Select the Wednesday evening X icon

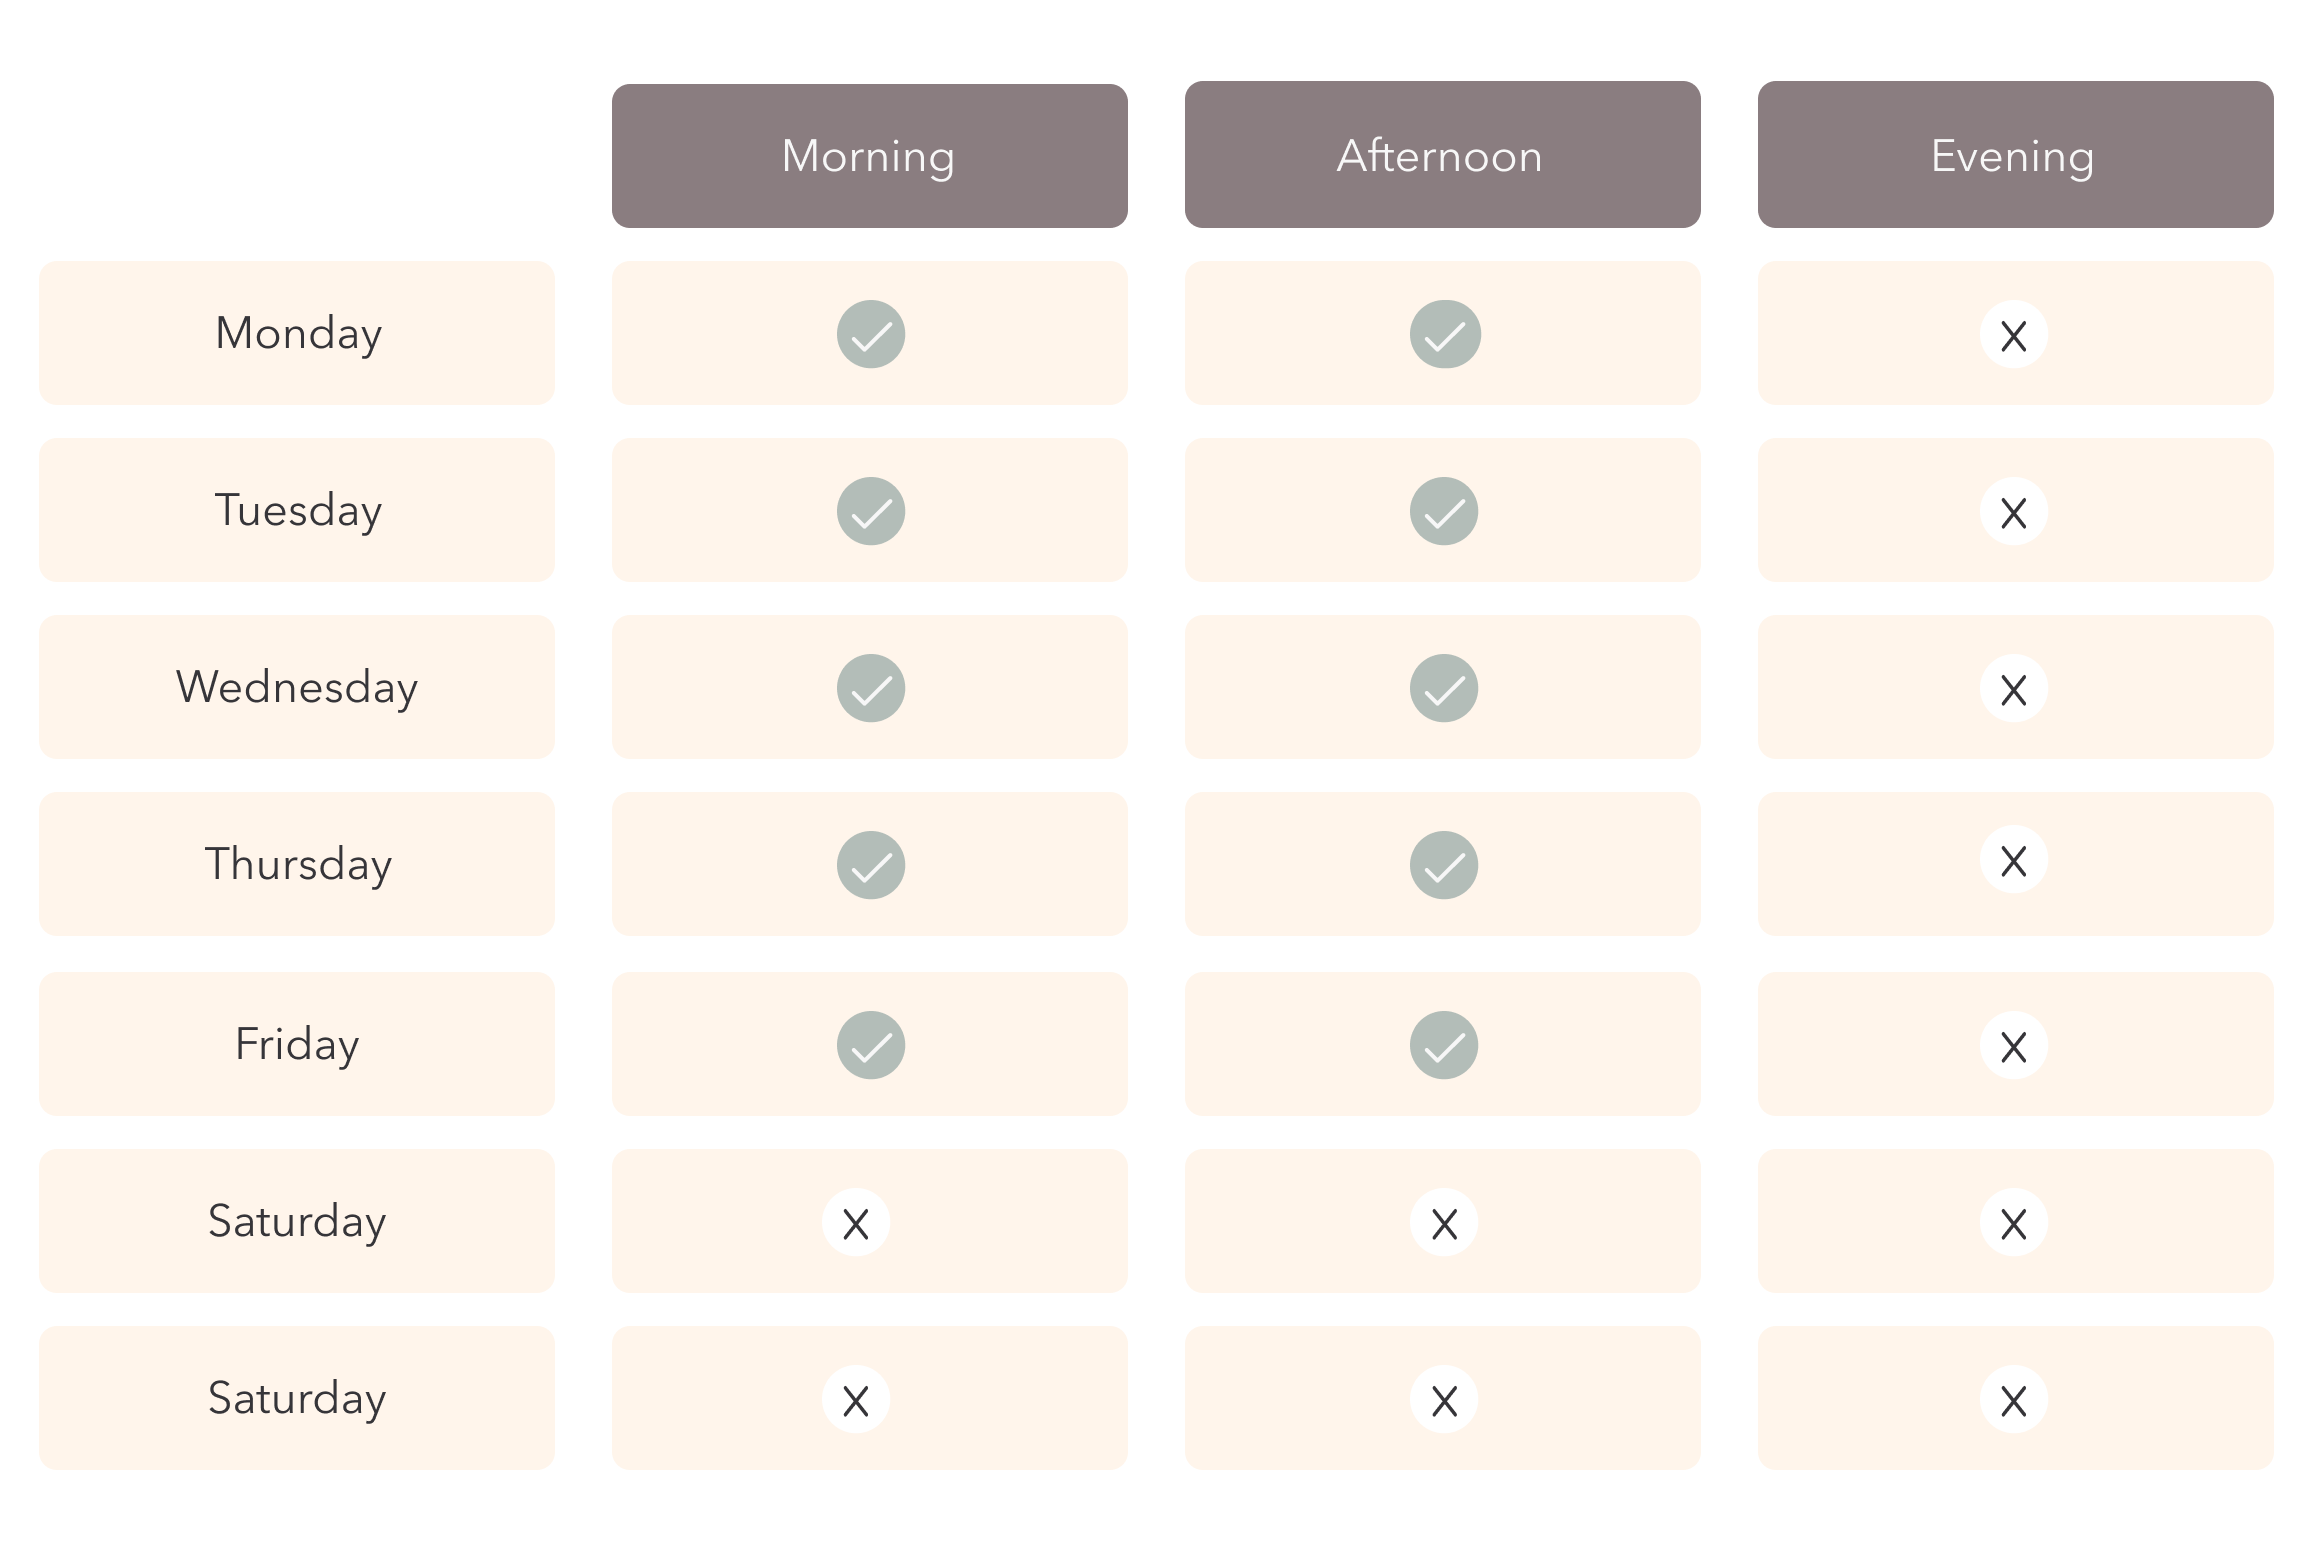2014,688
